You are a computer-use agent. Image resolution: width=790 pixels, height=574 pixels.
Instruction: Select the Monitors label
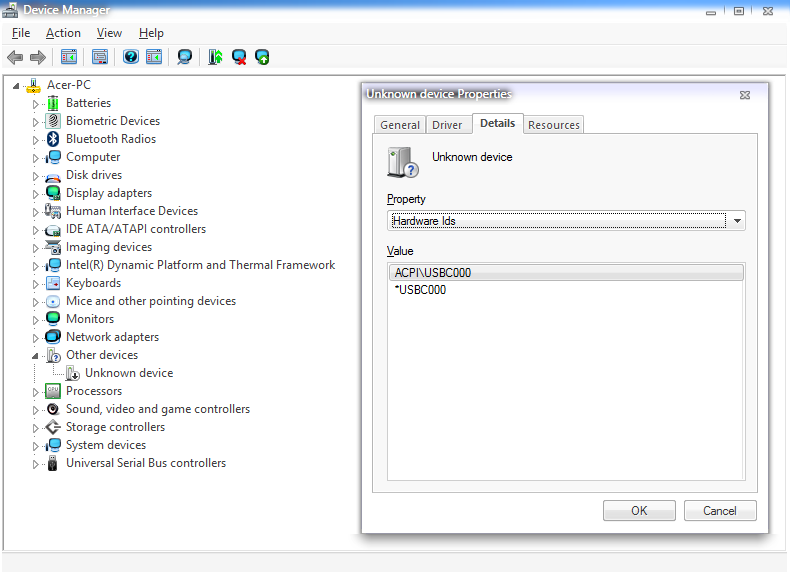90,319
